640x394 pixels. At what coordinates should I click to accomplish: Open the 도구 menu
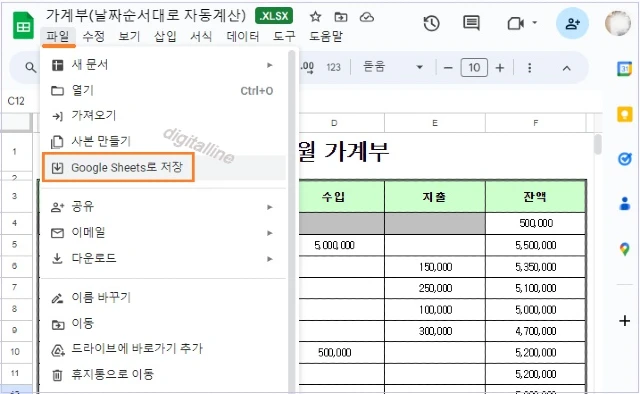(284, 37)
